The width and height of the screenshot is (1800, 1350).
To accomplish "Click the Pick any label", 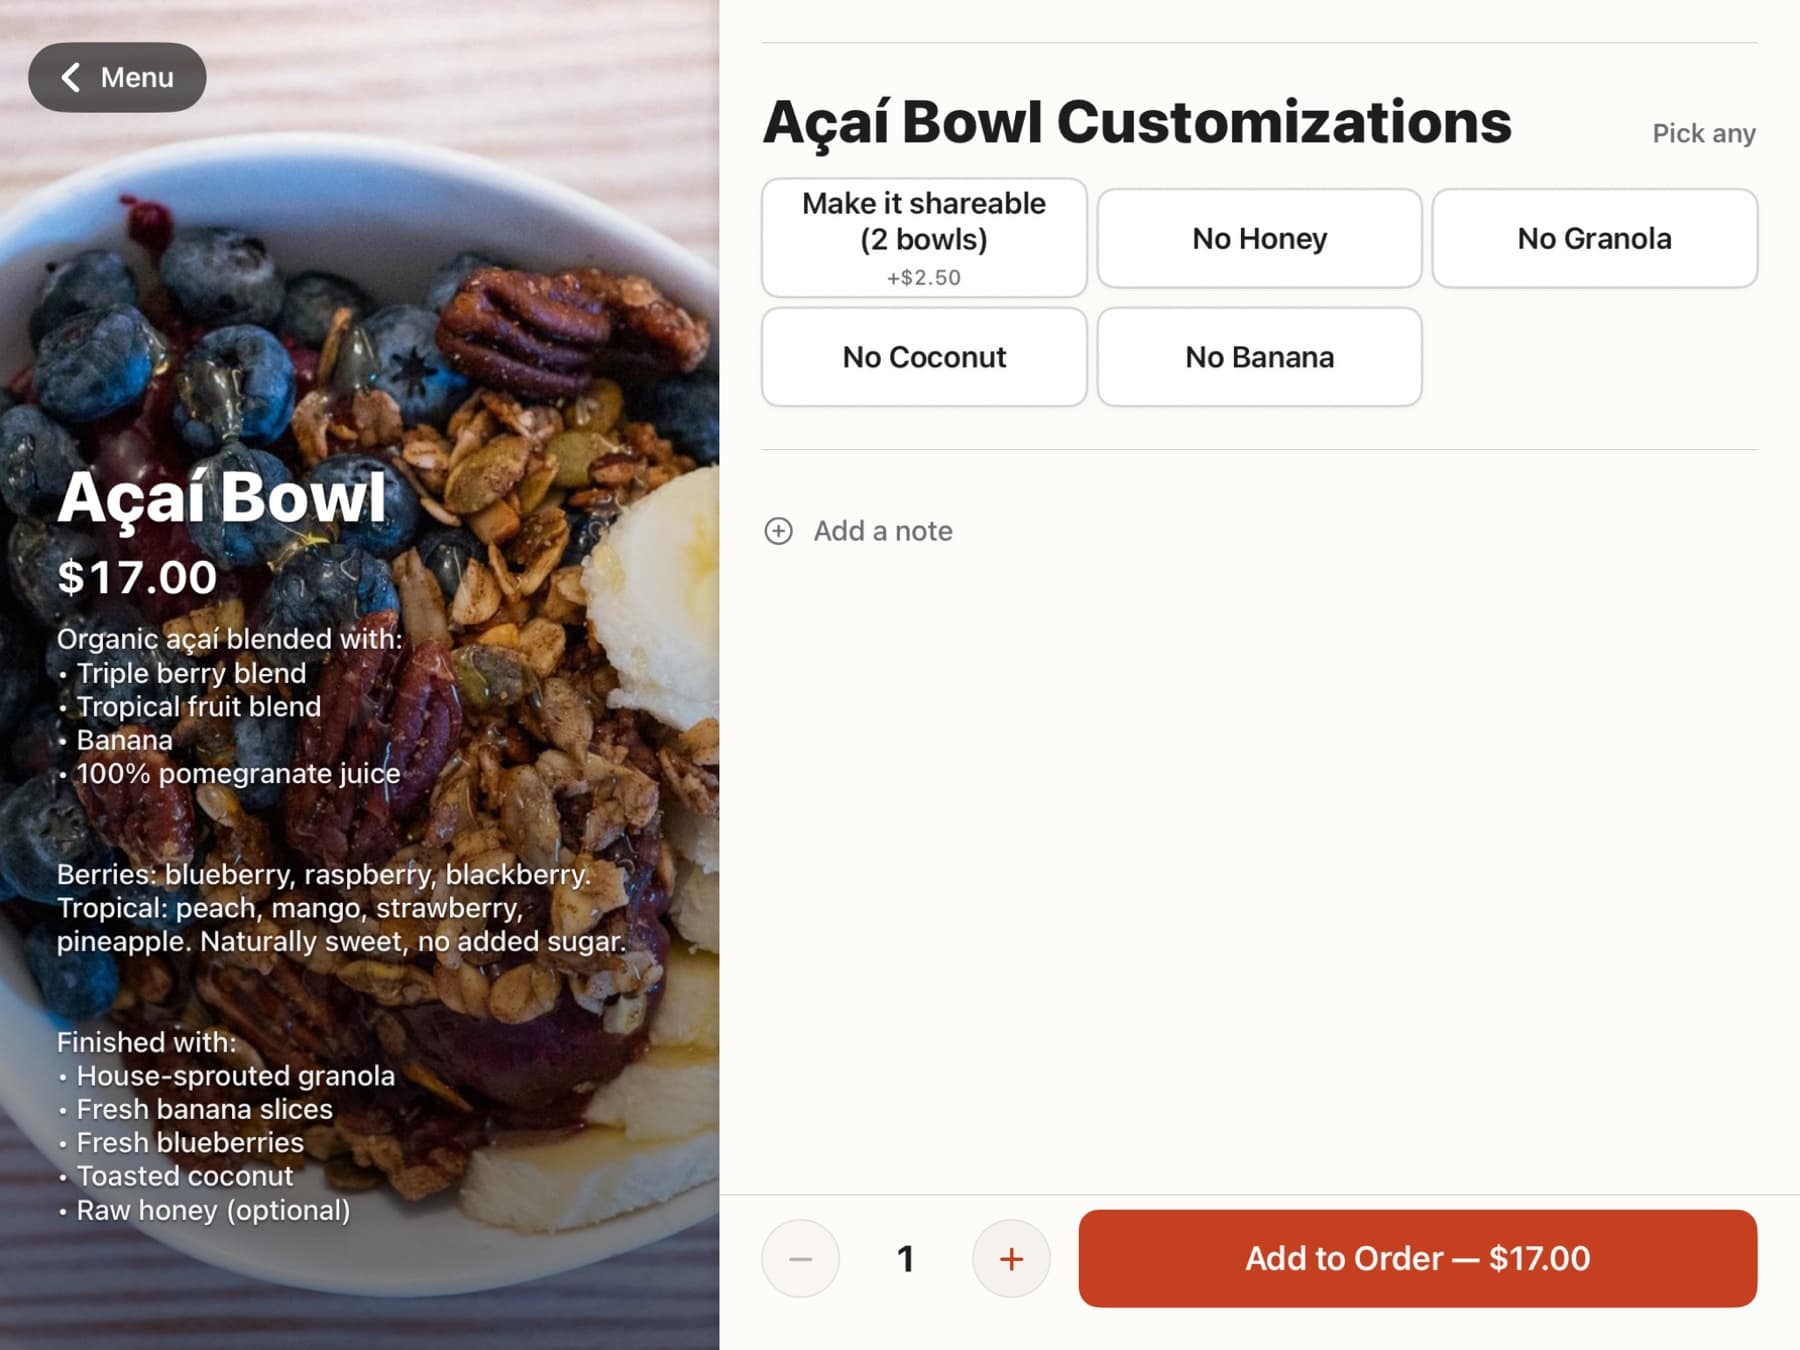I will click(1703, 133).
